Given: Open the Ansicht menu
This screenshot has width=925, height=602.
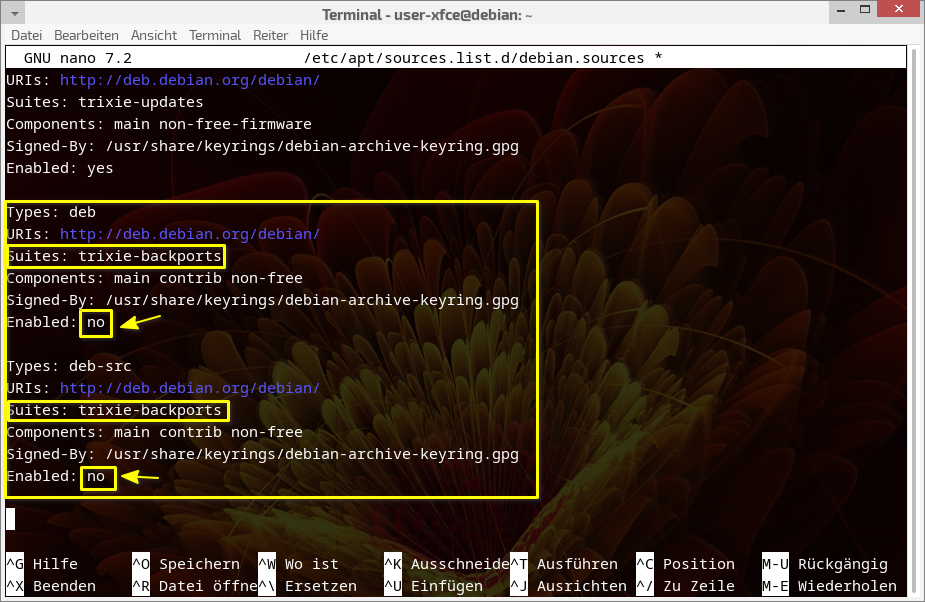Looking at the screenshot, I should coord(154,35).
